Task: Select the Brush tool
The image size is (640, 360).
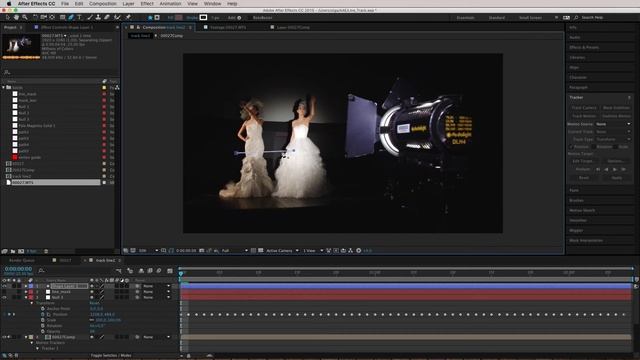Action: 90,18
